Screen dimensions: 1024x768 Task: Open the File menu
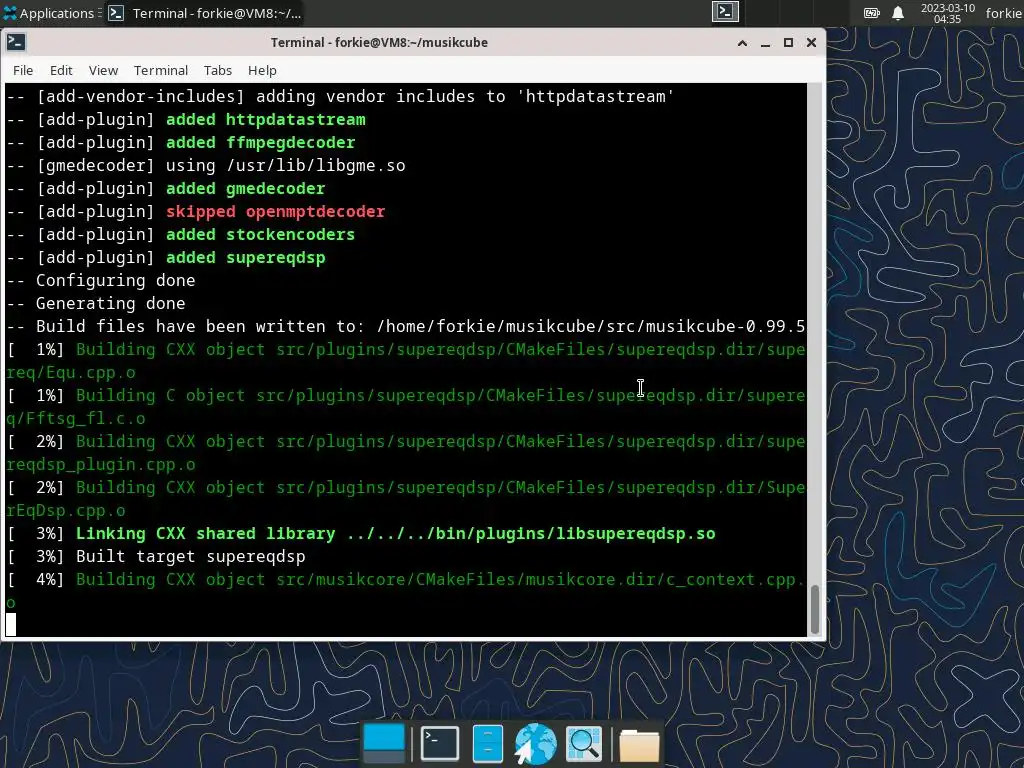coord(23,71)
